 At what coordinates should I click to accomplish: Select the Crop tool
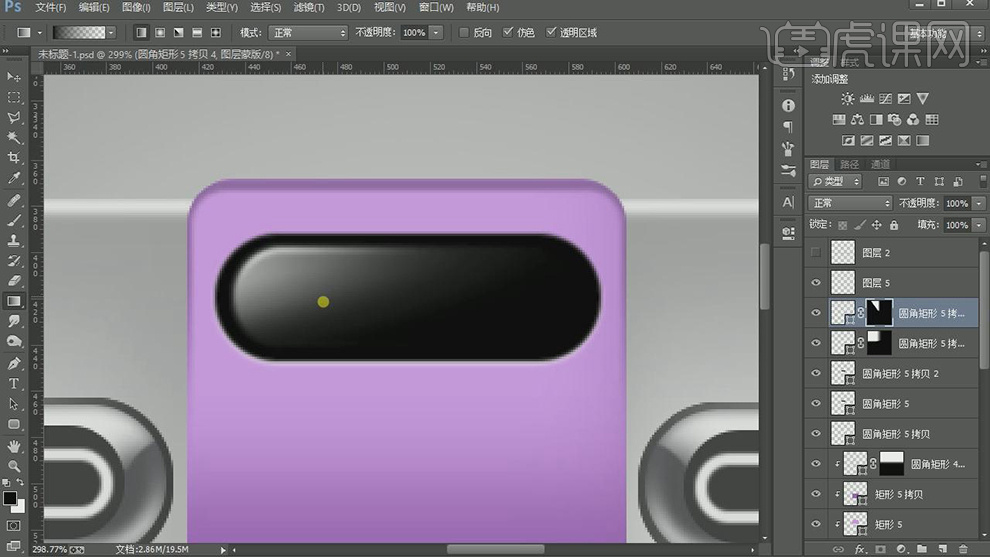tap(13, 158)
